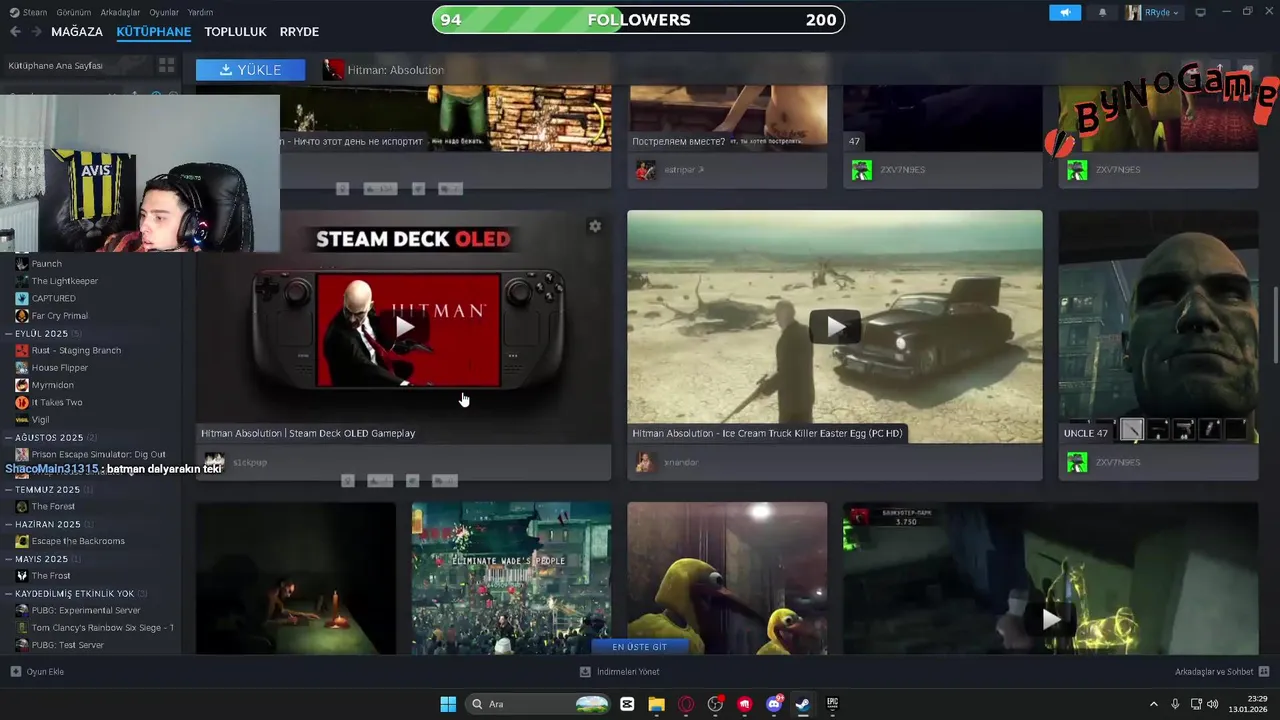Click the Hitman: Absolution game icon in header
This screenshot has height=720, width=1280.
(x=333, y=70)
